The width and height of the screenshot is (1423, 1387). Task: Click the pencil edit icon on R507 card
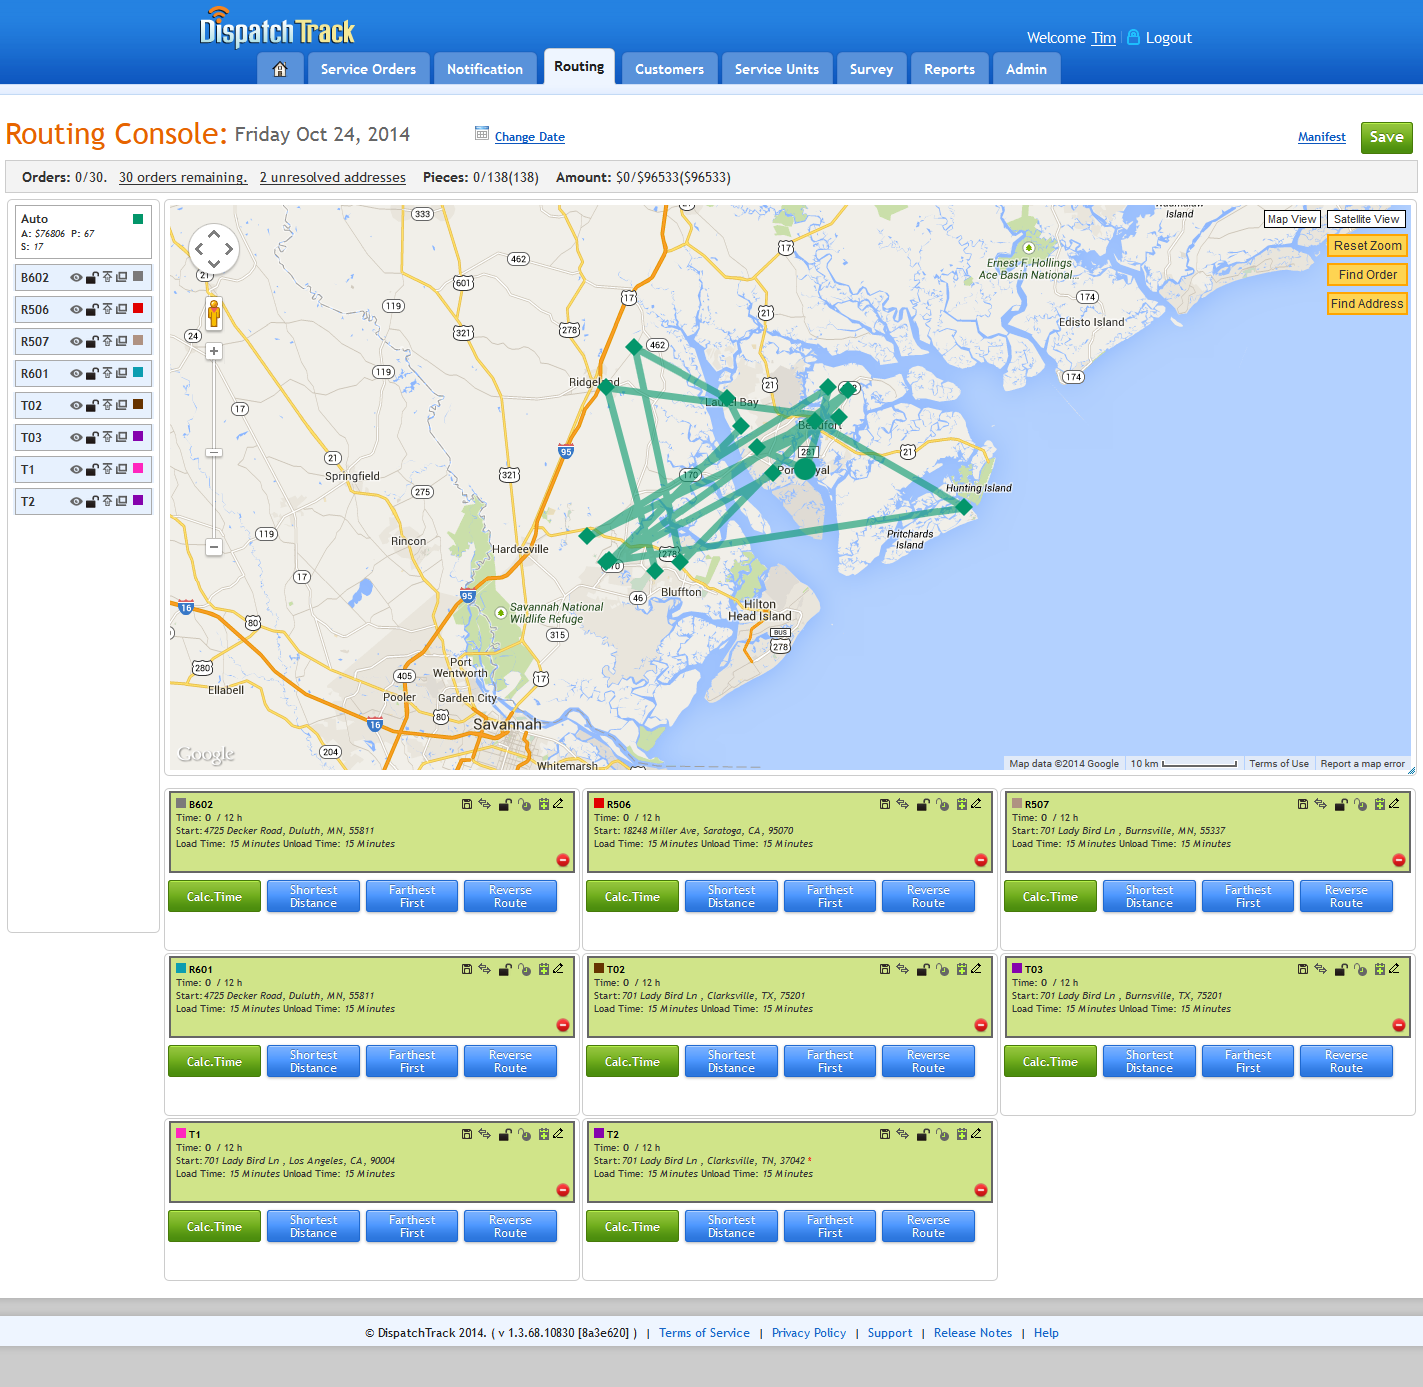tap(1394, 804)
